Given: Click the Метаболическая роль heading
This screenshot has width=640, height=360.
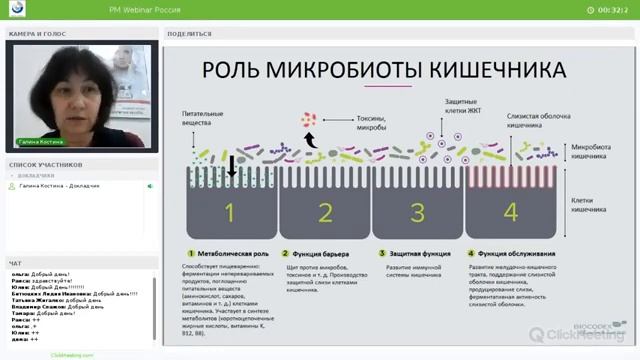Looking at the screenshot, I should (x=233, y=254).
